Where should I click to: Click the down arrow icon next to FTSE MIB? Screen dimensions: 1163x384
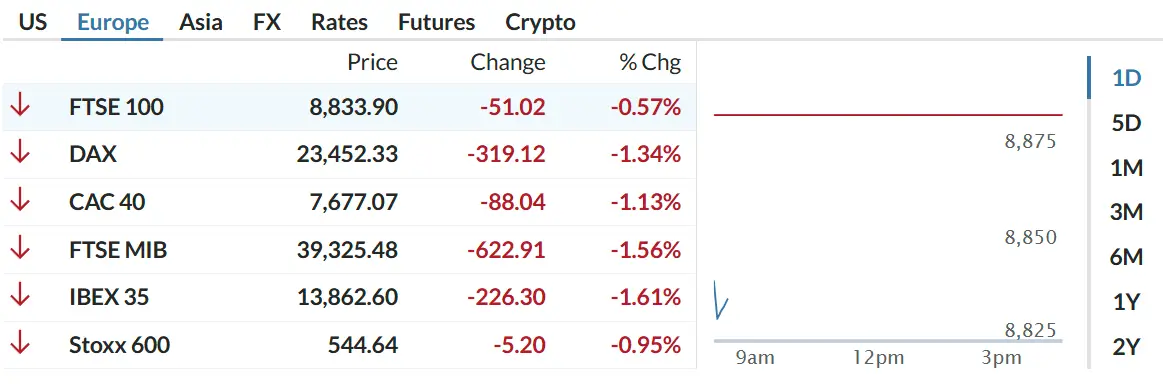pyautogui.click(x=20, y=250)
